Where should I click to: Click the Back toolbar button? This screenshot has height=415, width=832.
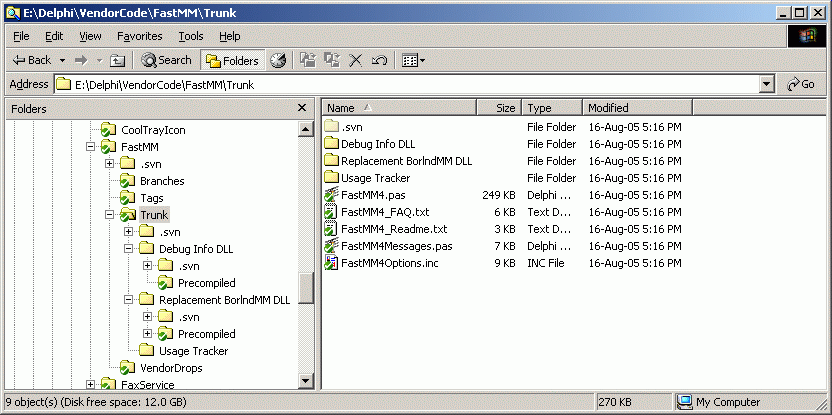click(32, 60)
